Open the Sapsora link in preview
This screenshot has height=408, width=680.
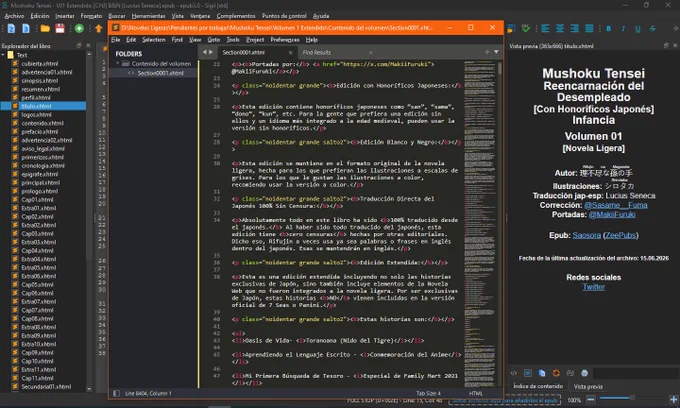click(x=586, y=235)
